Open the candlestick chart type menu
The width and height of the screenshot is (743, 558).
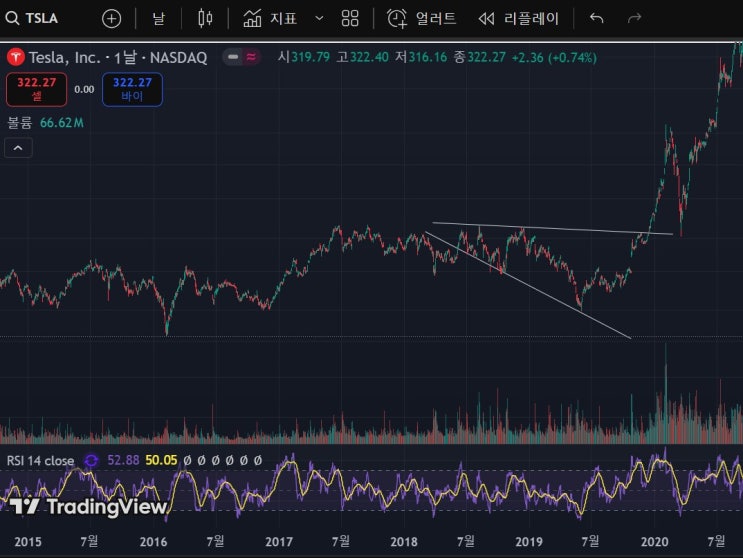(x=205, y=18)
